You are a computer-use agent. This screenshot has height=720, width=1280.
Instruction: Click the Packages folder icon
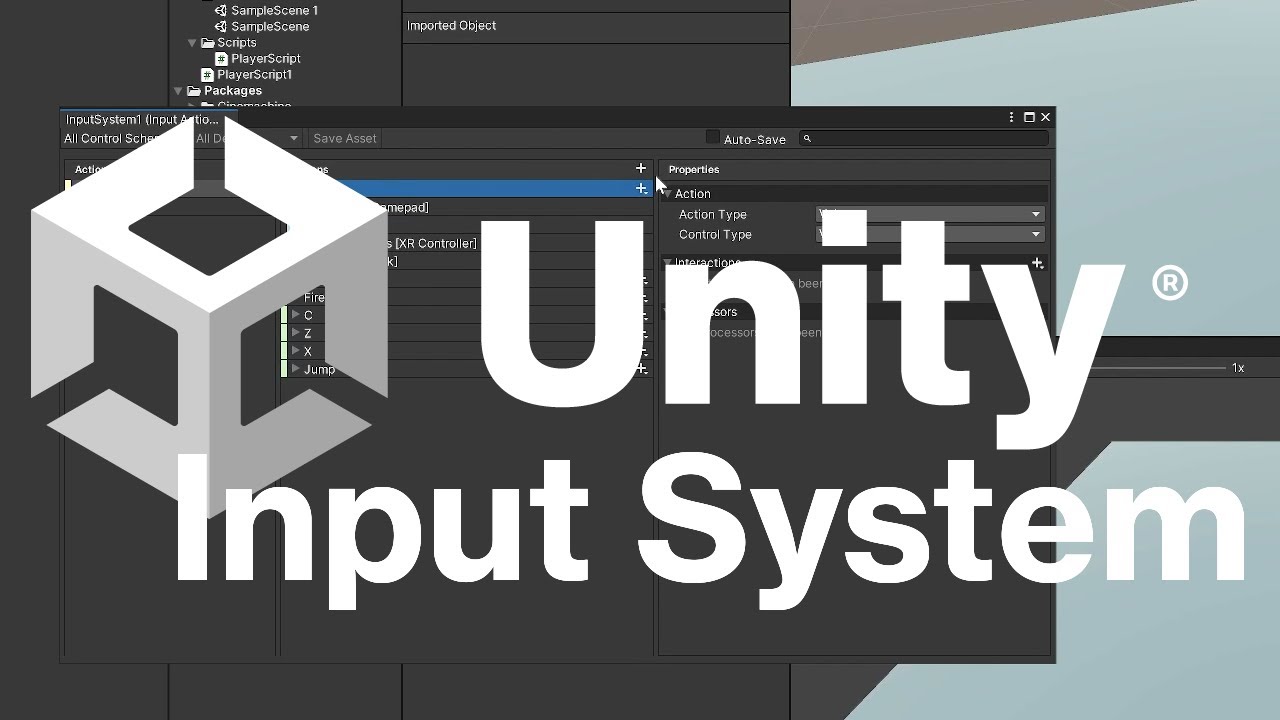[193, 90]
